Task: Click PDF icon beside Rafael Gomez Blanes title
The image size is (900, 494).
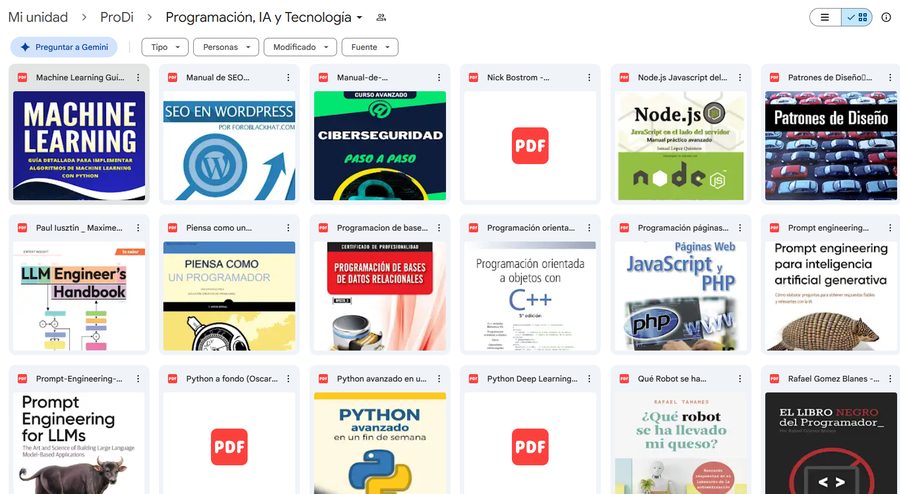Action: 774,379
